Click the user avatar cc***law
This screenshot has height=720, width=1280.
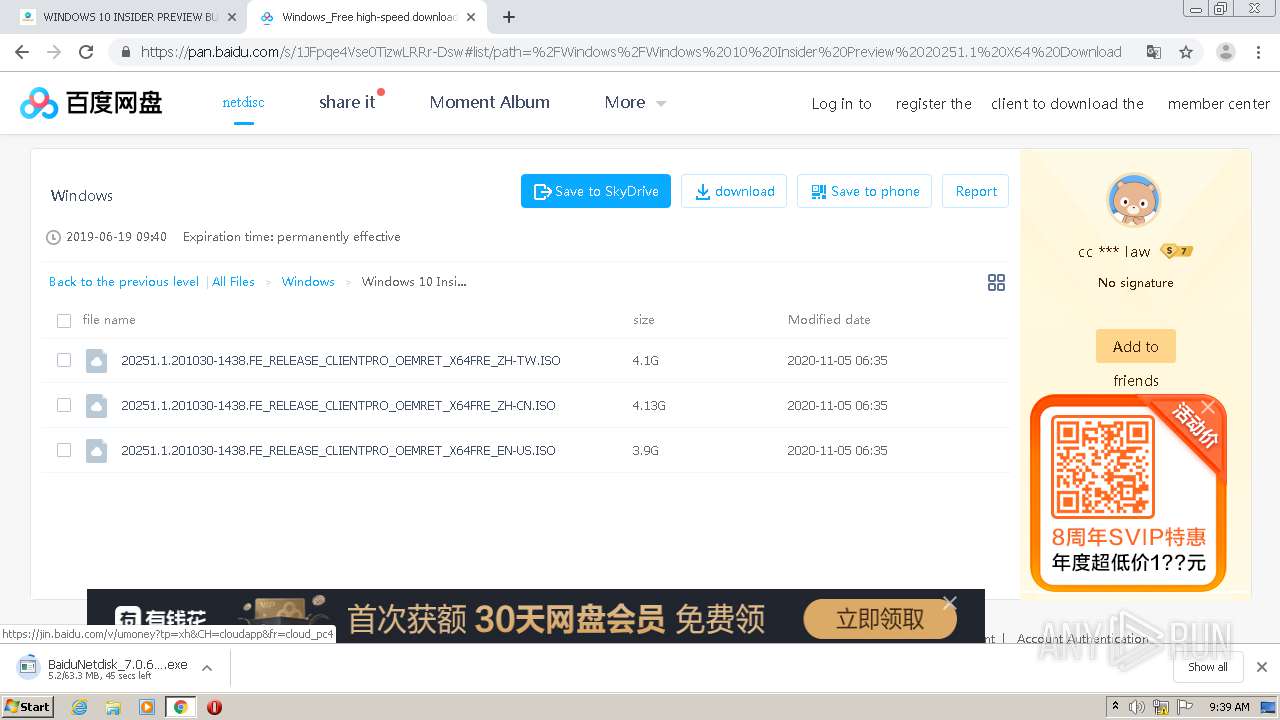pyautogui.click(x=1134, y=201)
